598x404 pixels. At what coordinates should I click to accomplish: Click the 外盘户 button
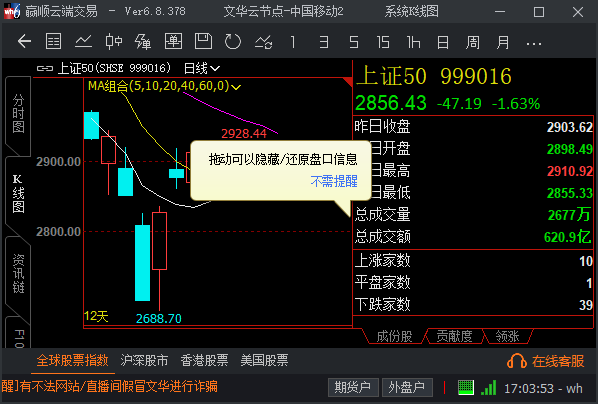407,388
